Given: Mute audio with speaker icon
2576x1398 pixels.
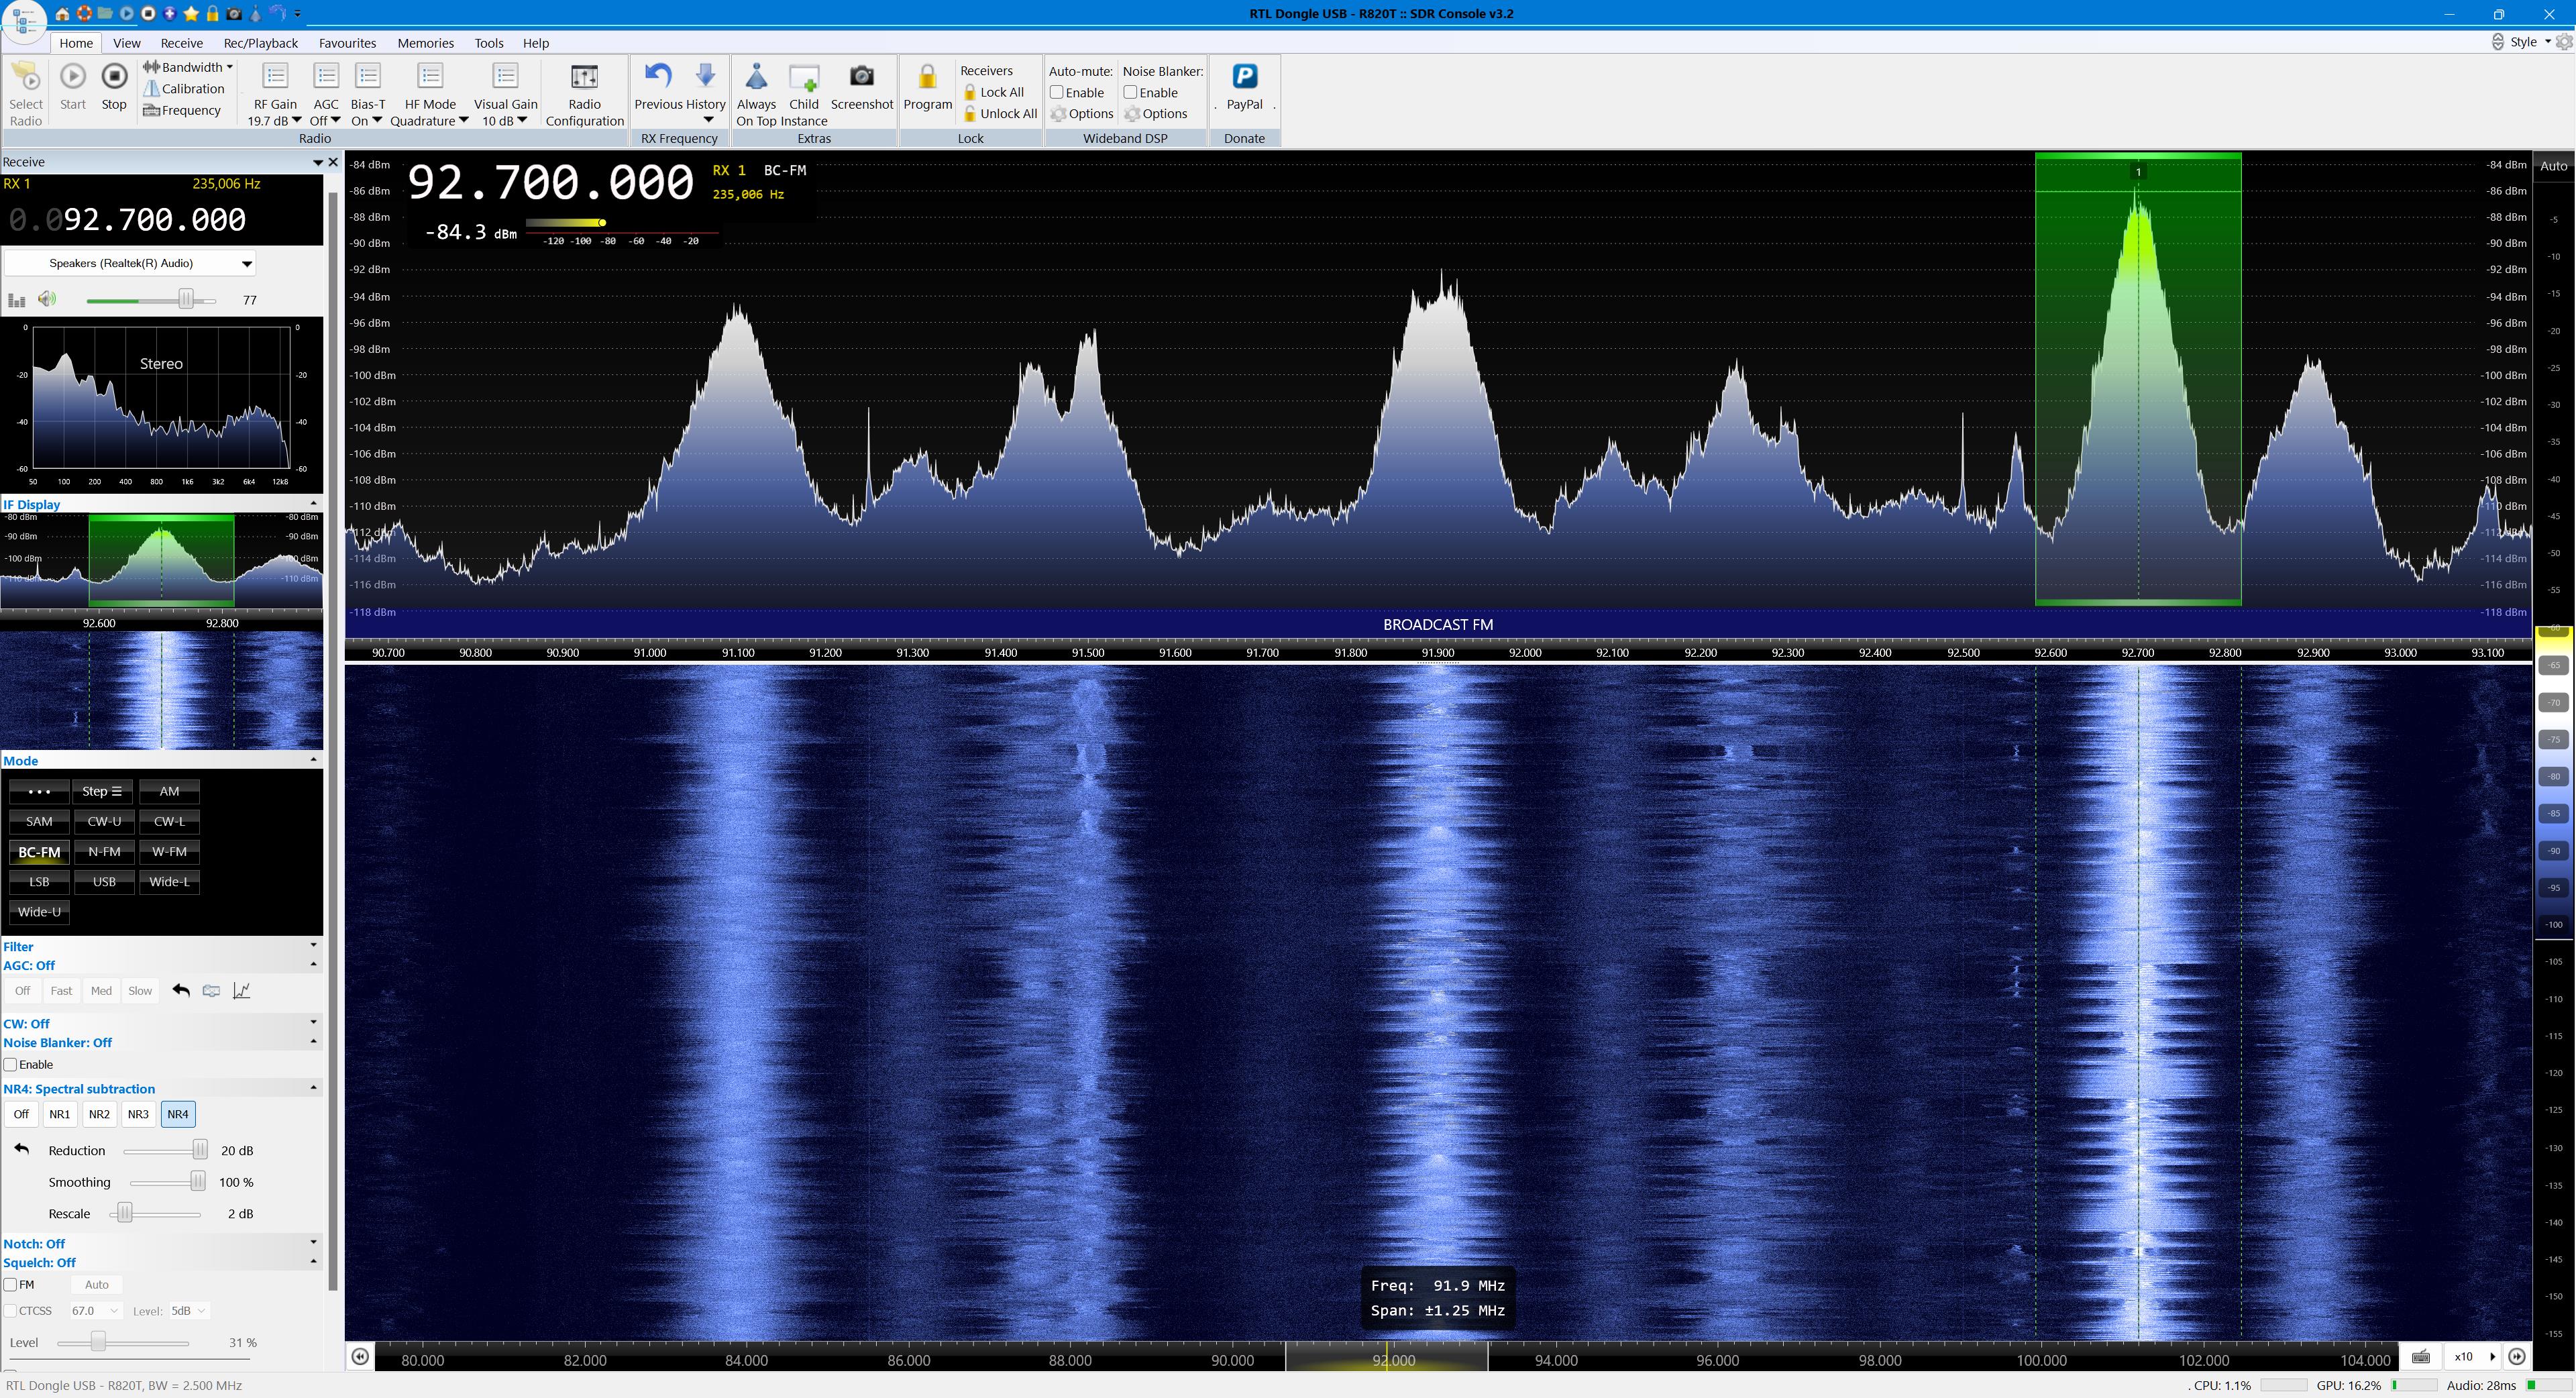Looking at the screenshot, I should pyautogui.click(x=47, y=299).
